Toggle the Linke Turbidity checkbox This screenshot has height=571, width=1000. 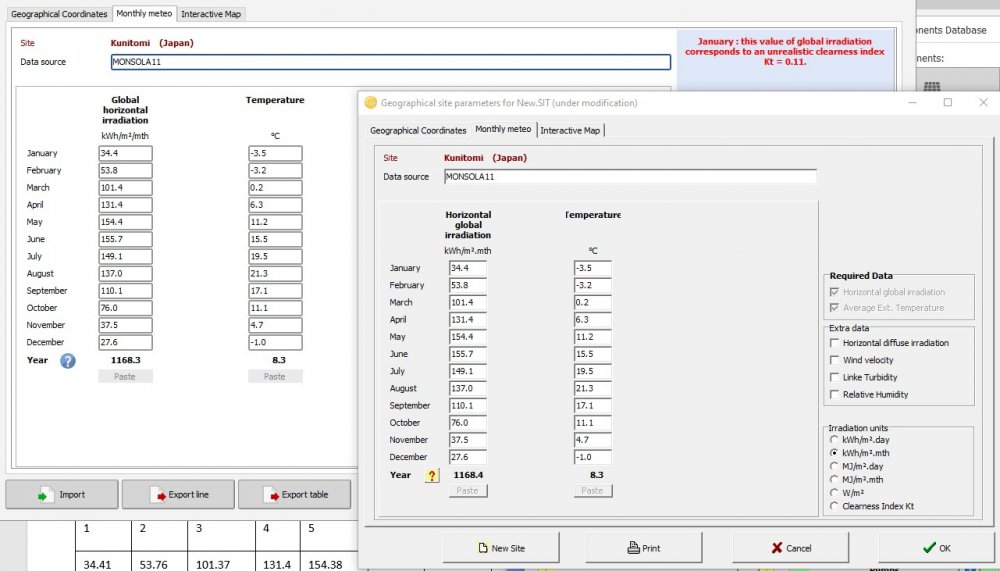(x=834, y=377)
